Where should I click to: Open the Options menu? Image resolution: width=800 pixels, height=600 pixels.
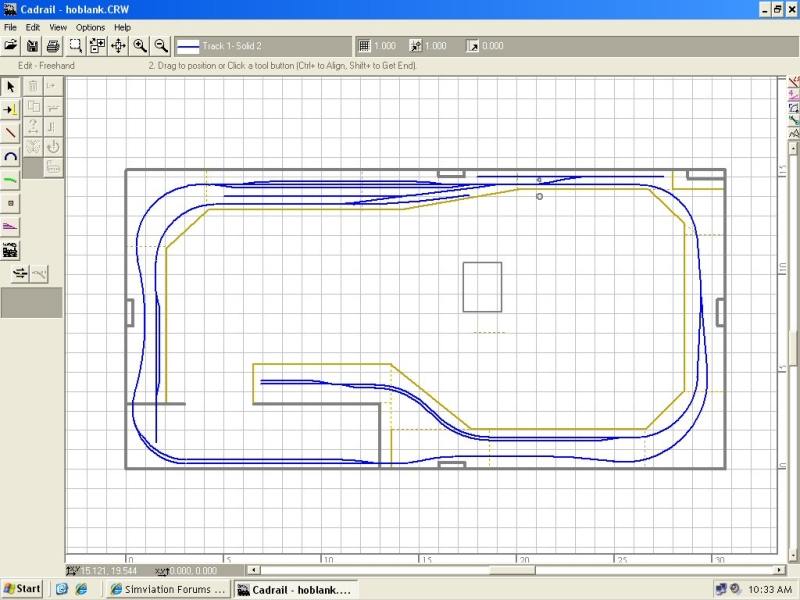[x=90, y=27]
